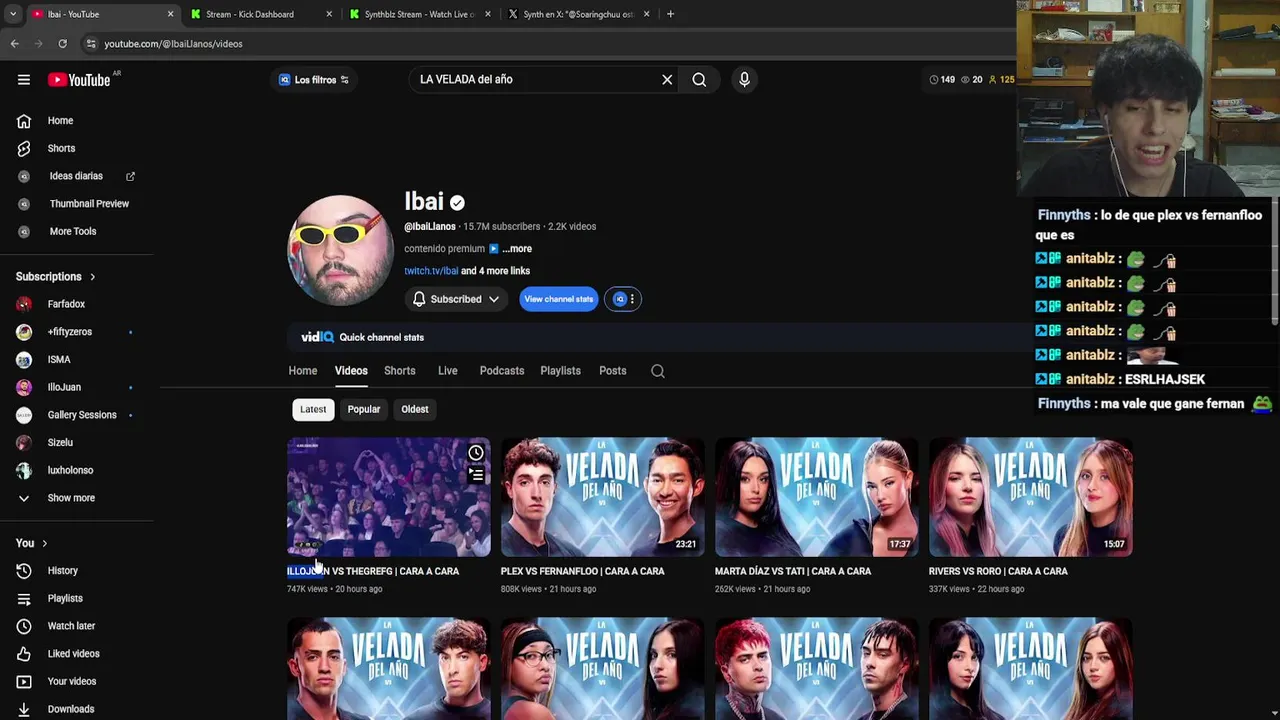This screenshot has height=720, width=1280.
Task: Add Illojuan vs TheGrefg video to queue
Action: point(476,476)
